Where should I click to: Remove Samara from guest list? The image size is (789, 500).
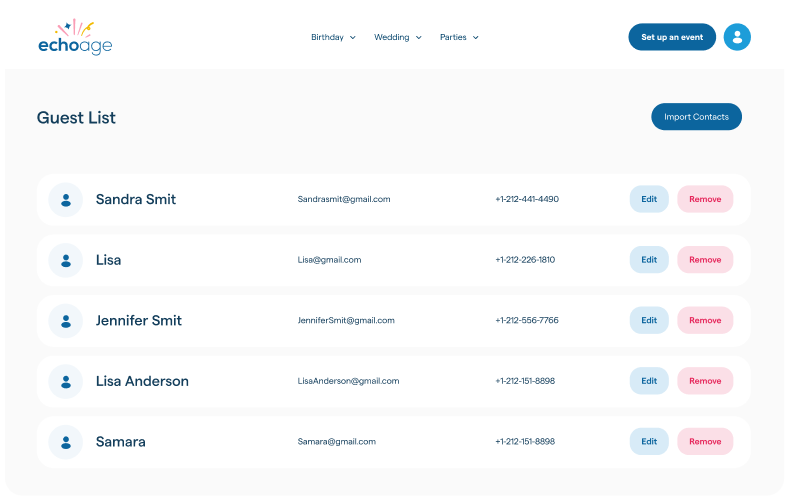click(x=705, y=442)
